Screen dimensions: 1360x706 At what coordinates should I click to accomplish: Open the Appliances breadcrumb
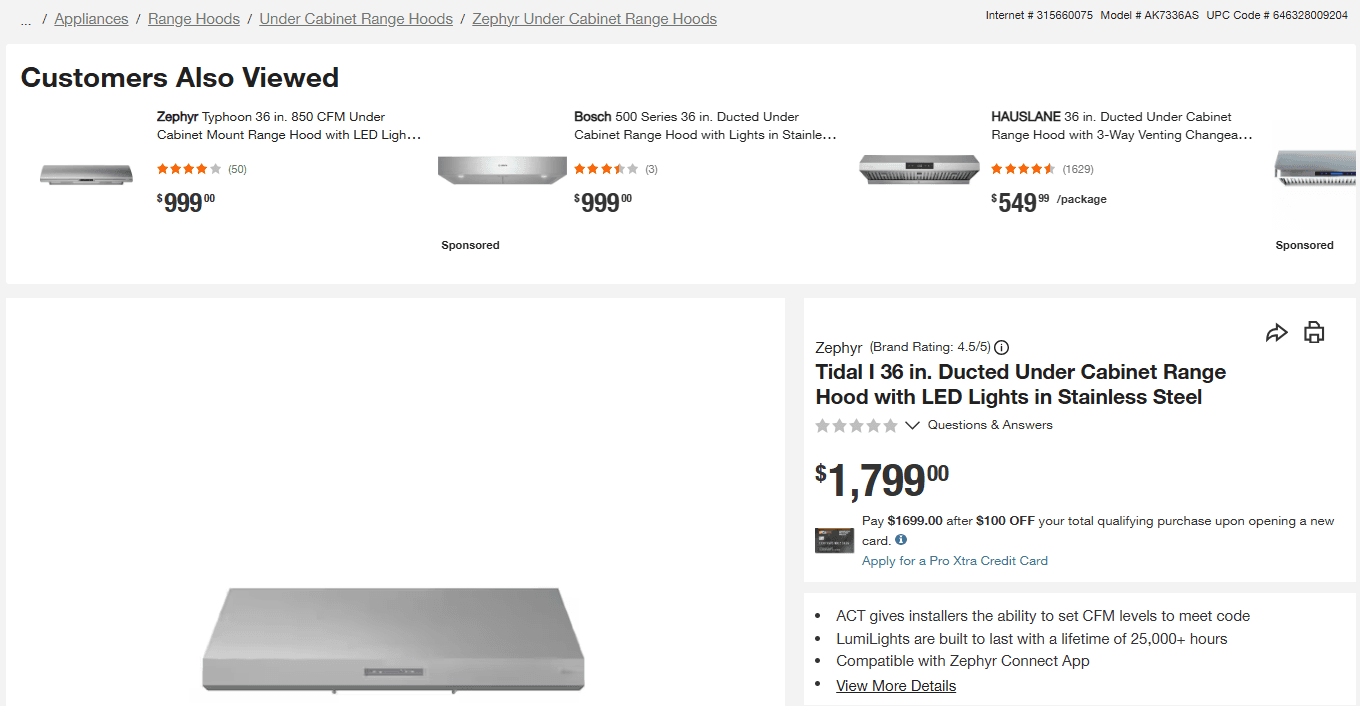(x=91, y=18)
